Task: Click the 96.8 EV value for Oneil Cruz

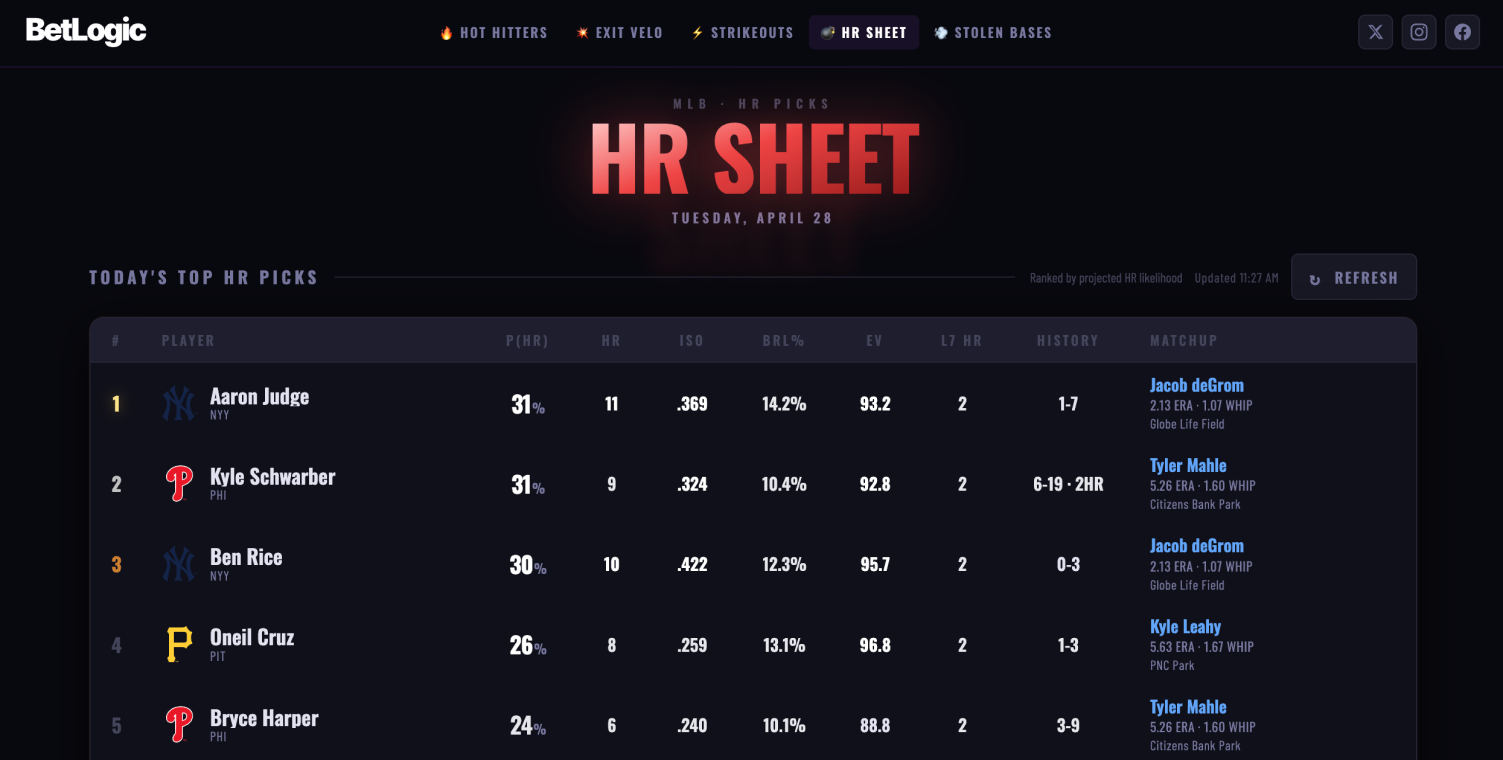Action: coord(875,645)
